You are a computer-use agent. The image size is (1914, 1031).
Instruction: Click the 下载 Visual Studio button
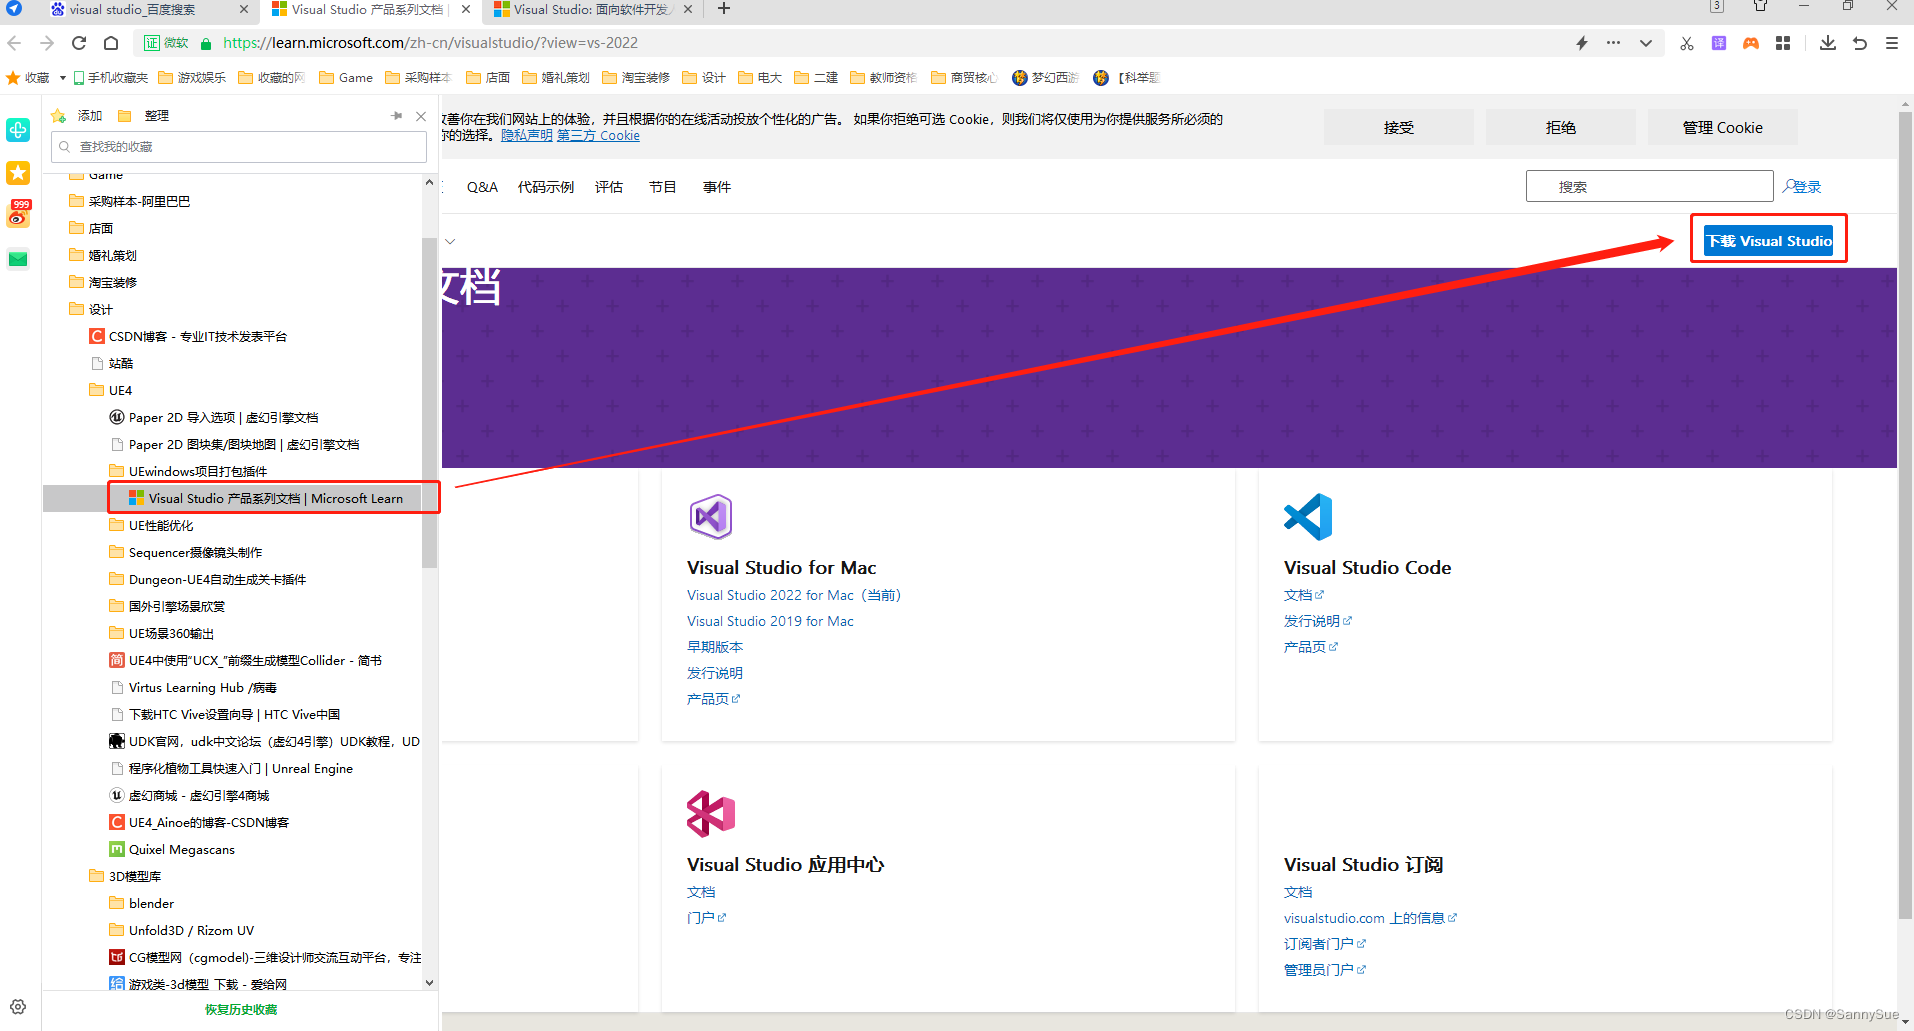point(1769,241)
